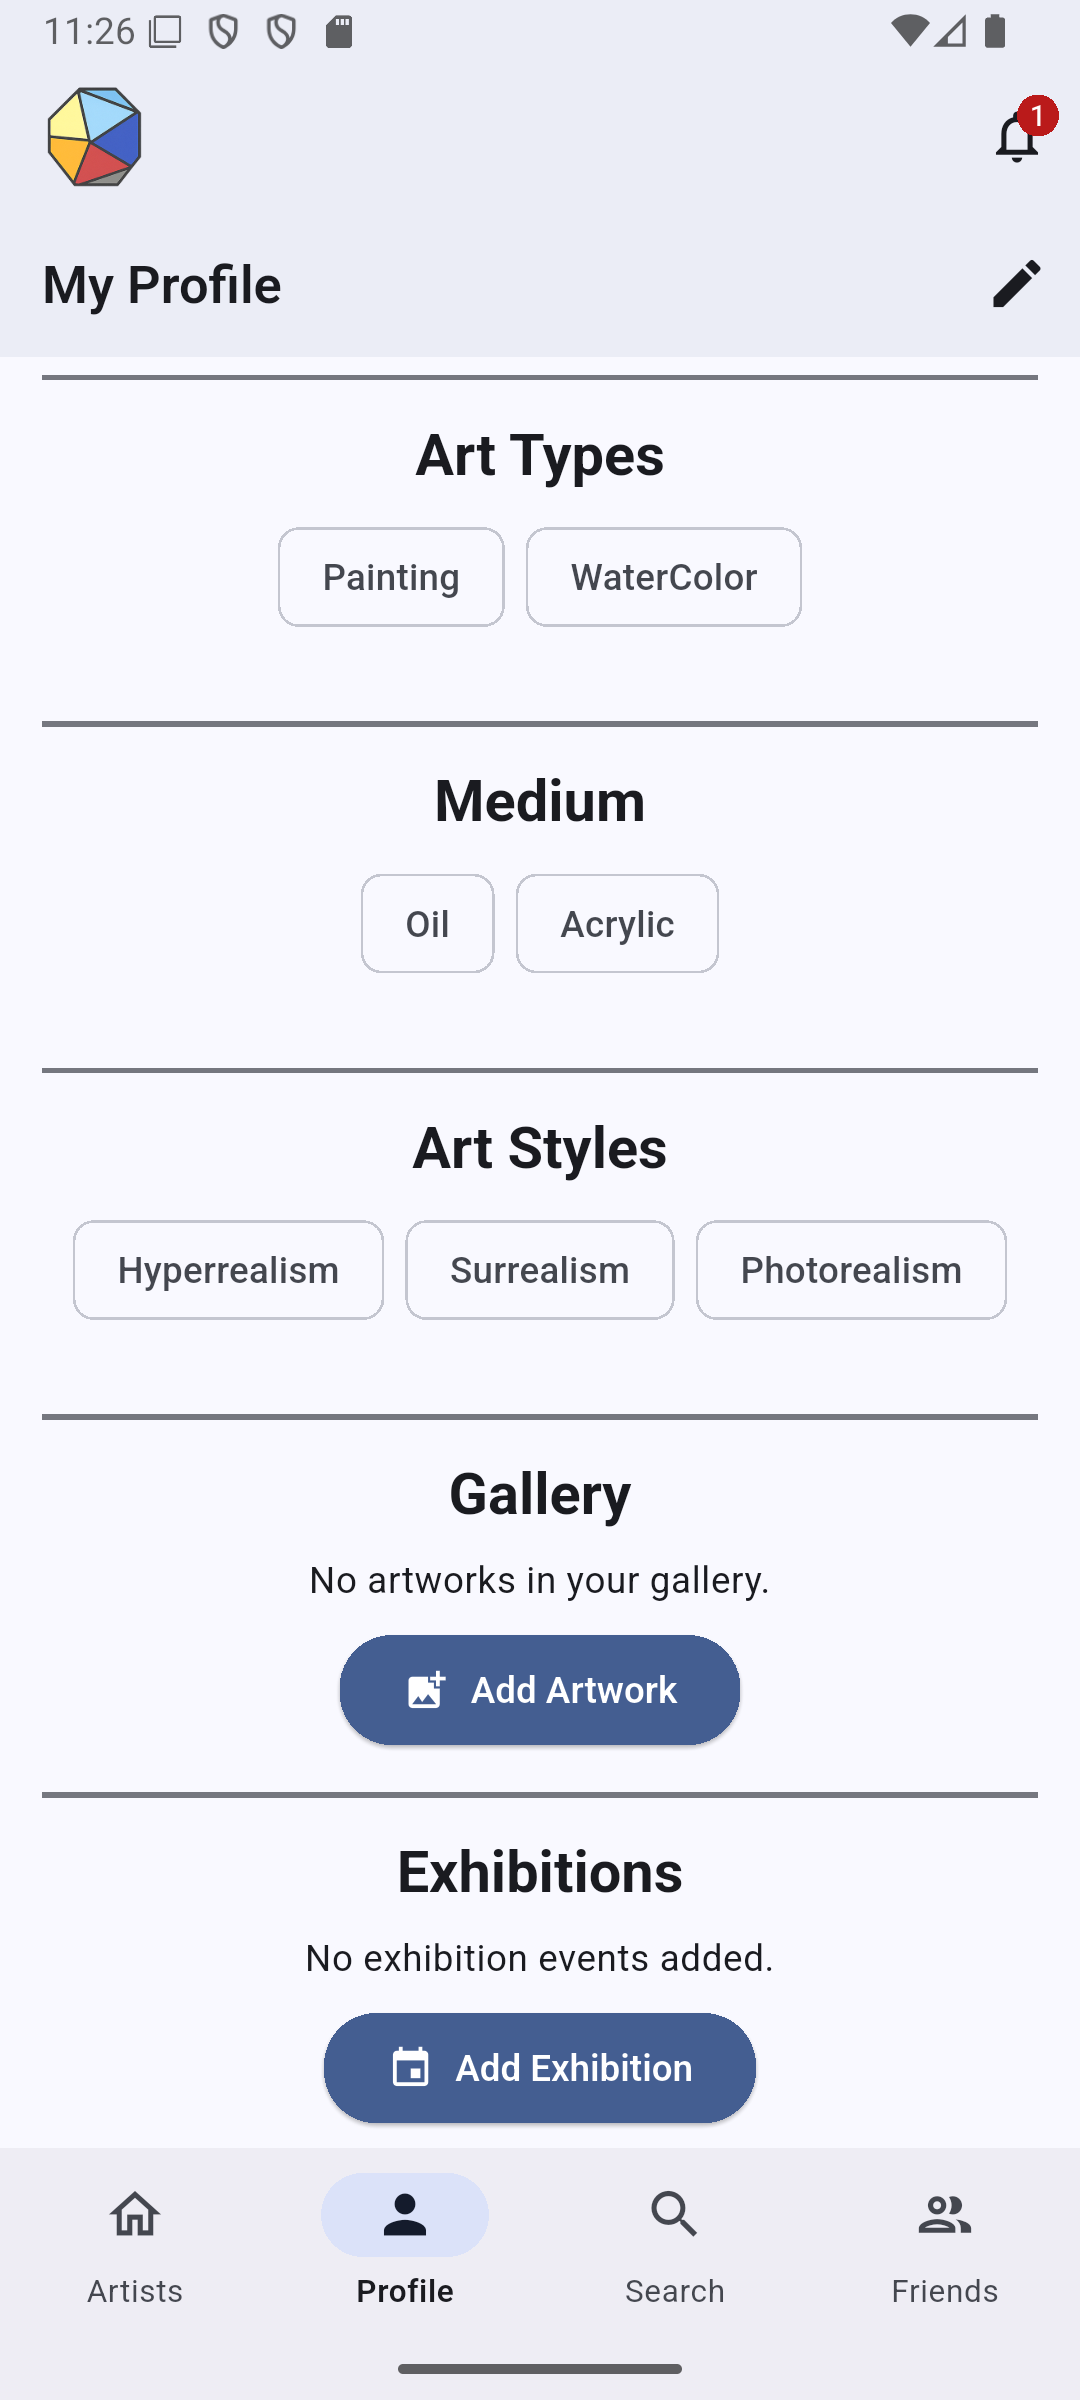Tap the Wi-Fi status bar icon
Viewport: 1080px width, 2400px height.
click(908, 32)
